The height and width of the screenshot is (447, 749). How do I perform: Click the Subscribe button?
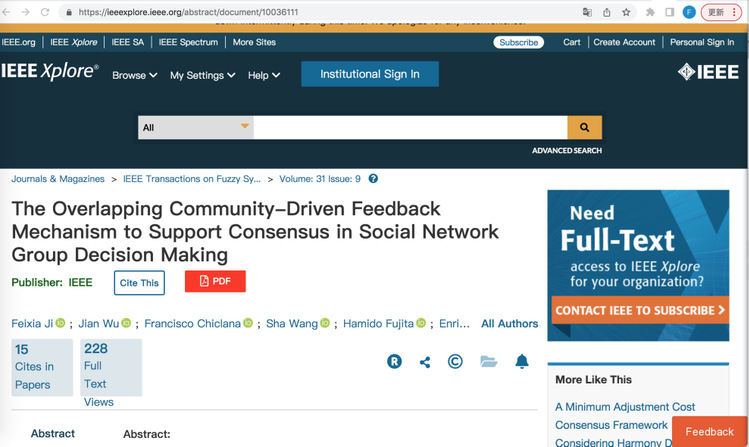[x=518, y=43]
